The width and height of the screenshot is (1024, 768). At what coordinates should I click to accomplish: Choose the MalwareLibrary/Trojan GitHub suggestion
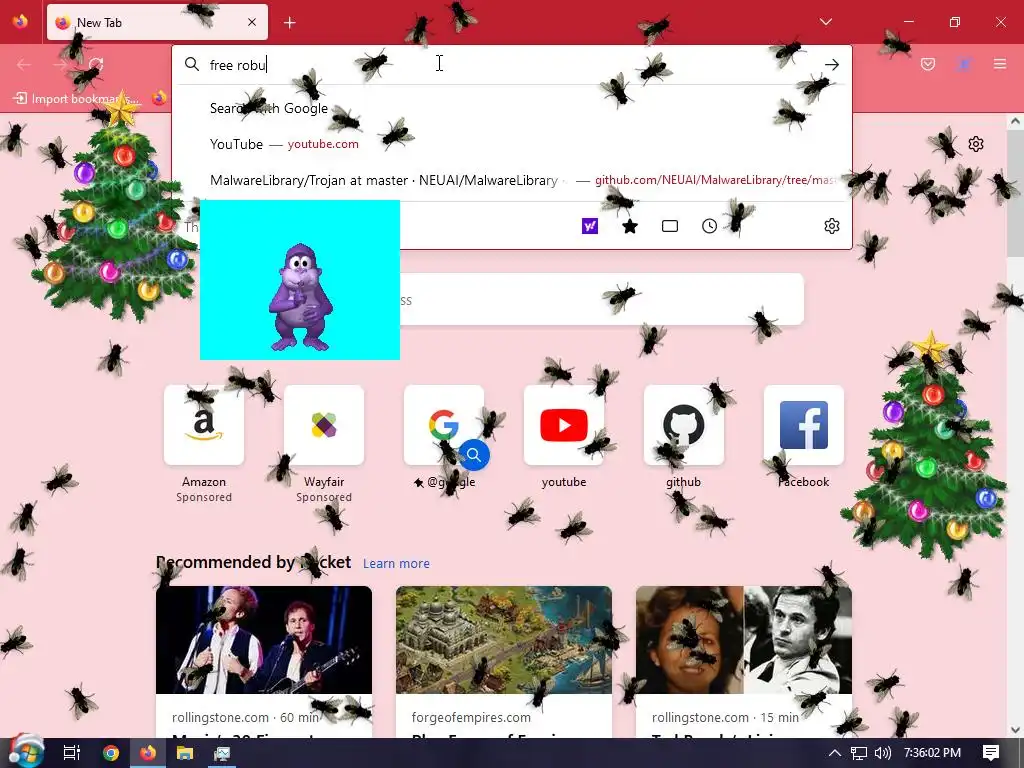pyautogui.click(x=512, y=180)
